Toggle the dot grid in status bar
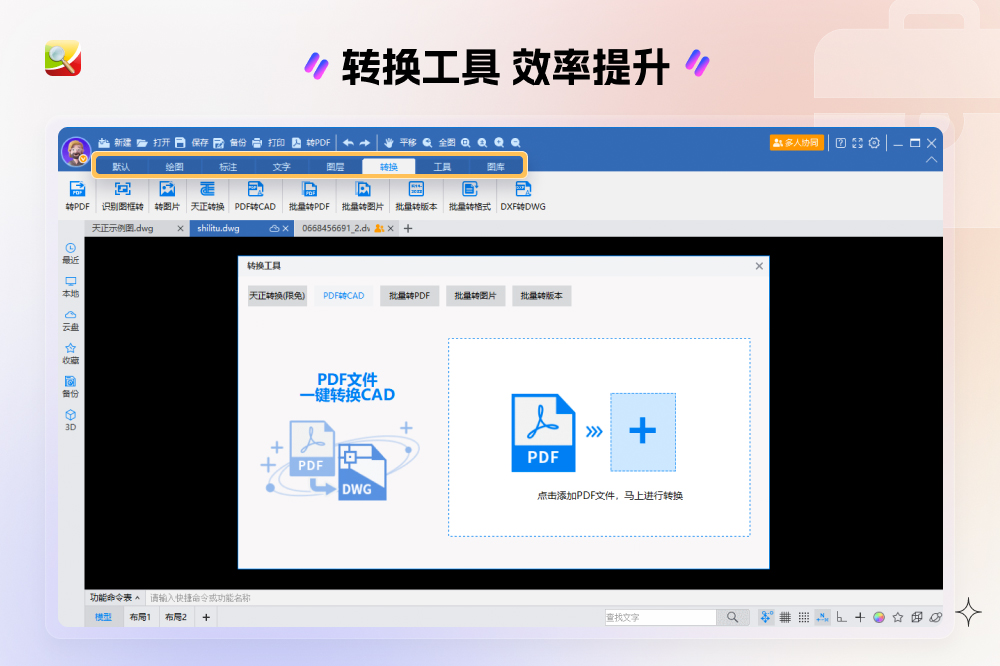This screenshot has height=666, width=1000. pos(804,617)
